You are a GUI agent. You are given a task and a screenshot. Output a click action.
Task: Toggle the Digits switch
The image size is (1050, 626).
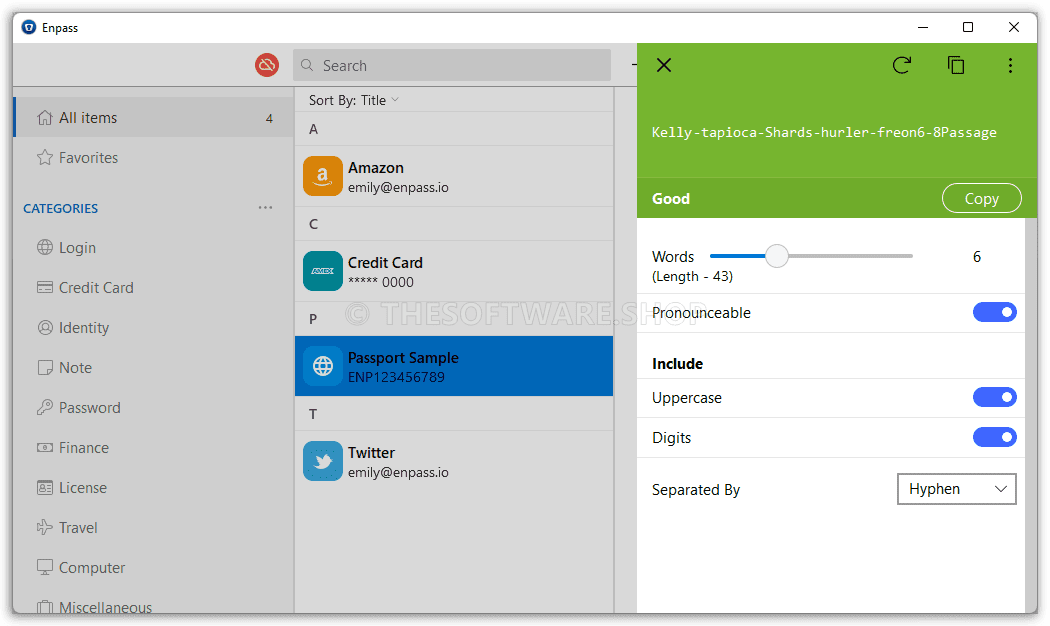994,437
